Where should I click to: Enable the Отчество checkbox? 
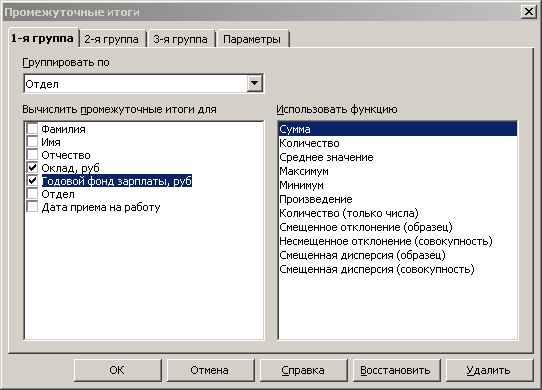point(32,155)
